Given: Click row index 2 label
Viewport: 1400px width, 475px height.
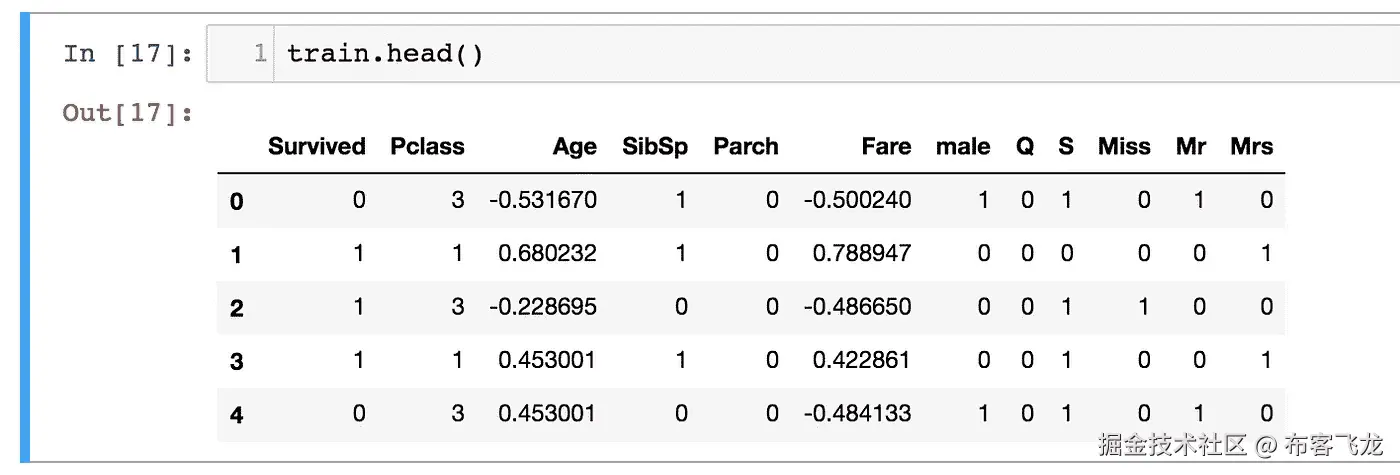Looking at the screenshot, I should pos(236,308).
